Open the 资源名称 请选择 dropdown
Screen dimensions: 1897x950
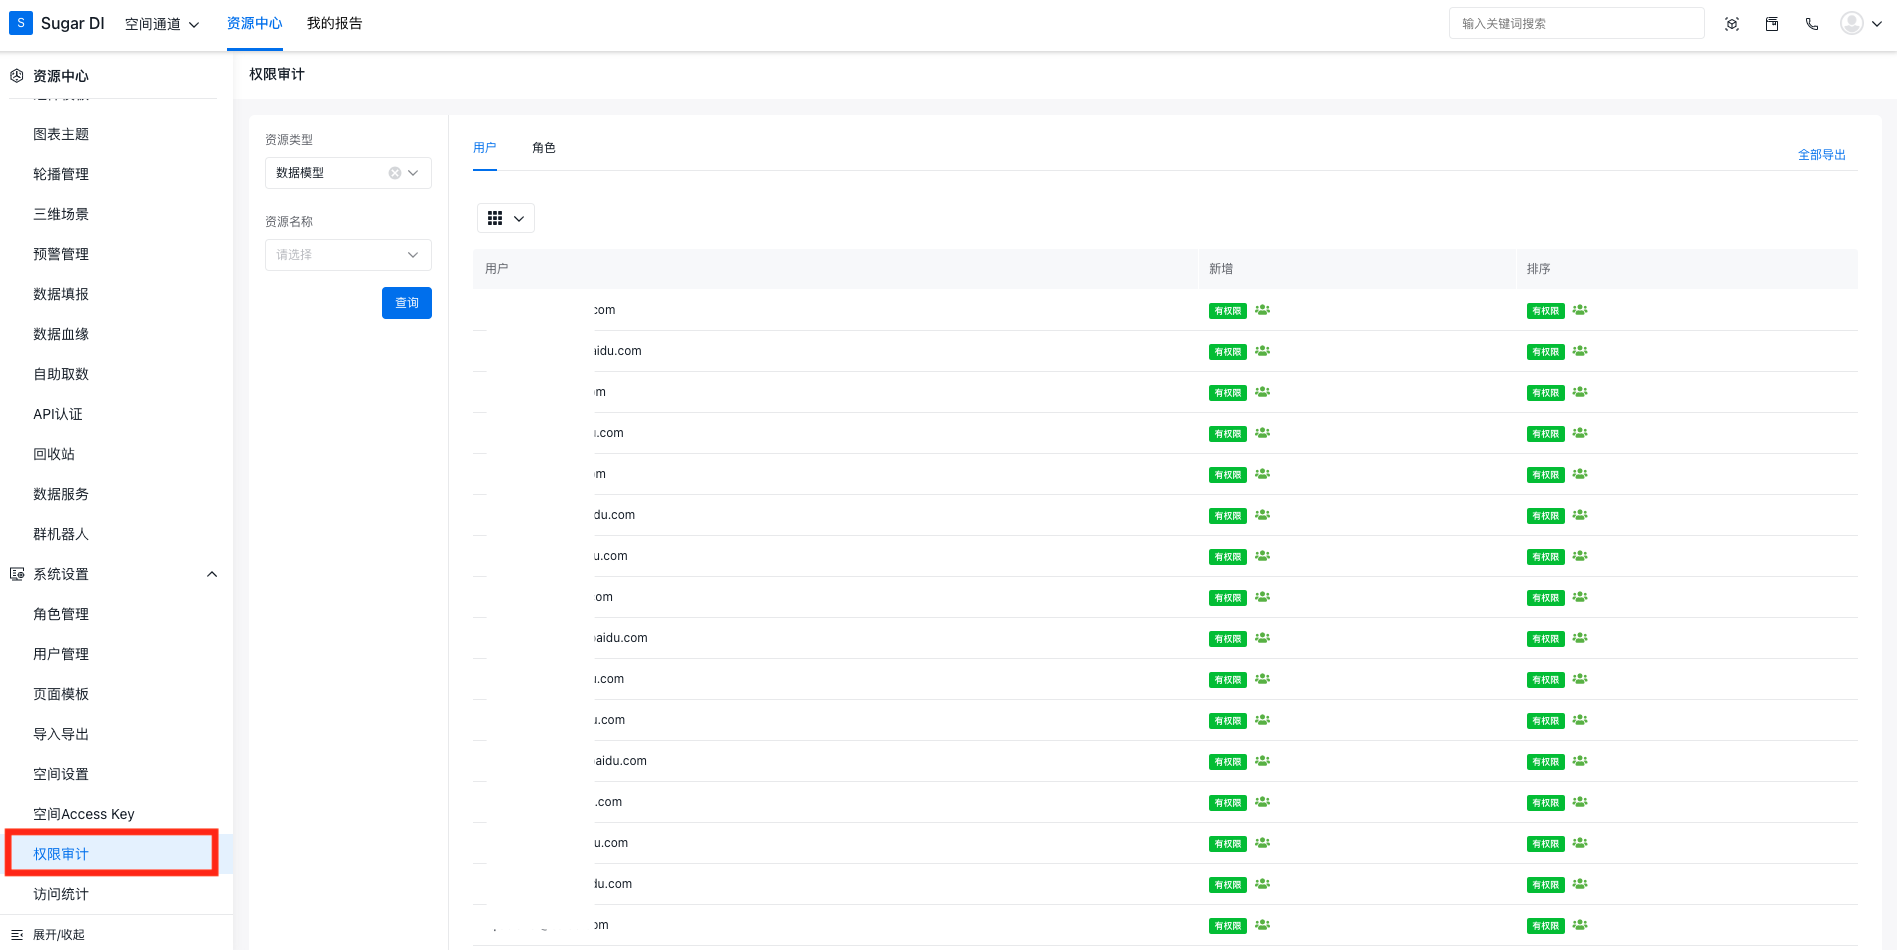pyautogui.click(x=348, y=255)
